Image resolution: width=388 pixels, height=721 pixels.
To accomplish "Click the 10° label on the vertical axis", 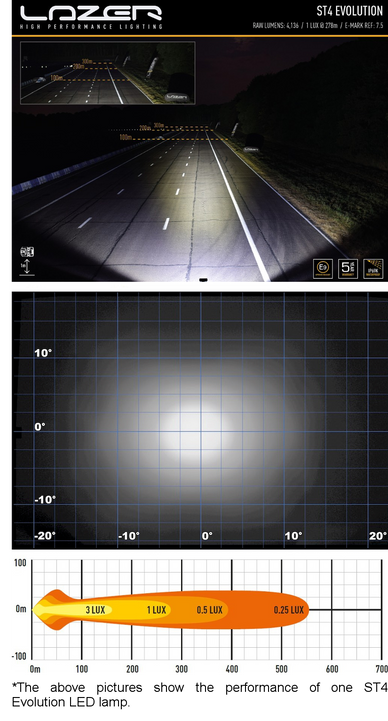I will [43, 353].
